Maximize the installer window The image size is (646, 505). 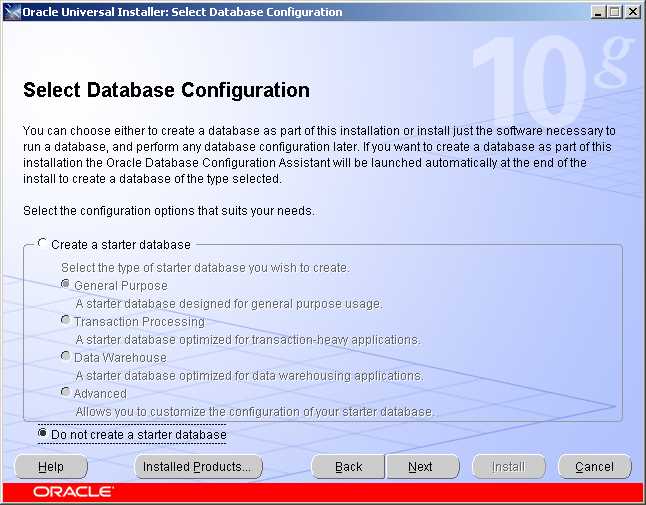click(615, 12)
